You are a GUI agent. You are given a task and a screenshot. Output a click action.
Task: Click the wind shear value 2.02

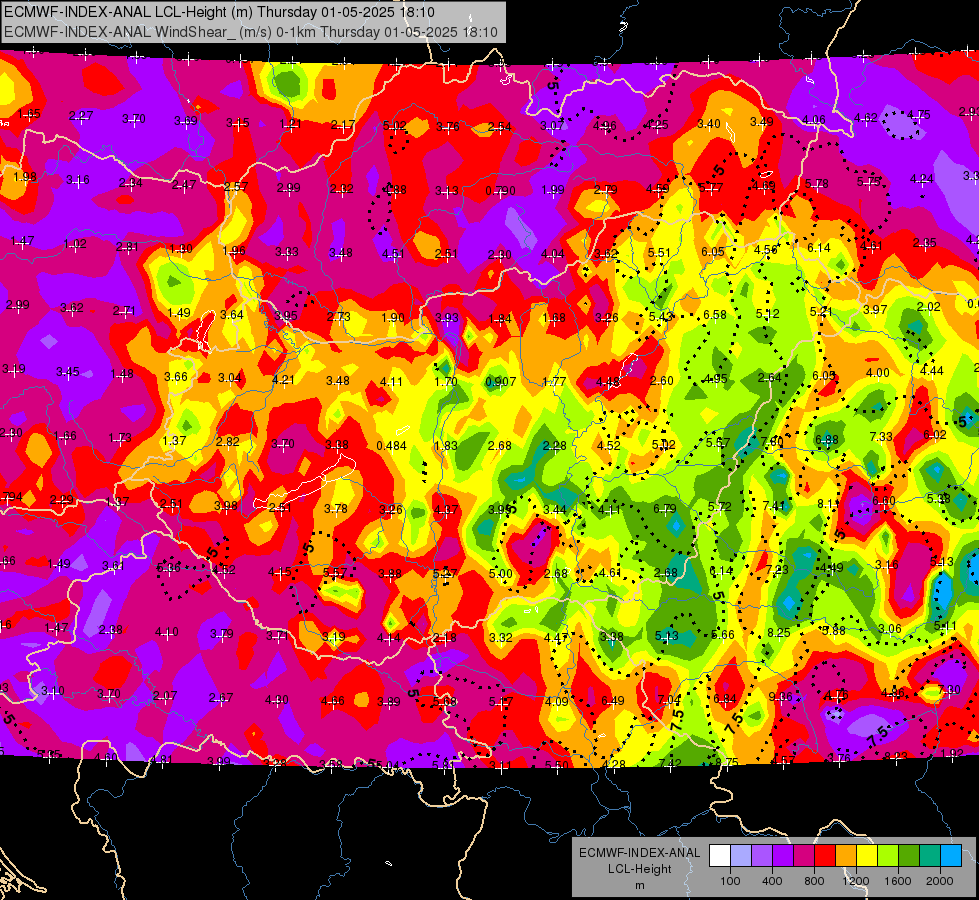point(928,307)
